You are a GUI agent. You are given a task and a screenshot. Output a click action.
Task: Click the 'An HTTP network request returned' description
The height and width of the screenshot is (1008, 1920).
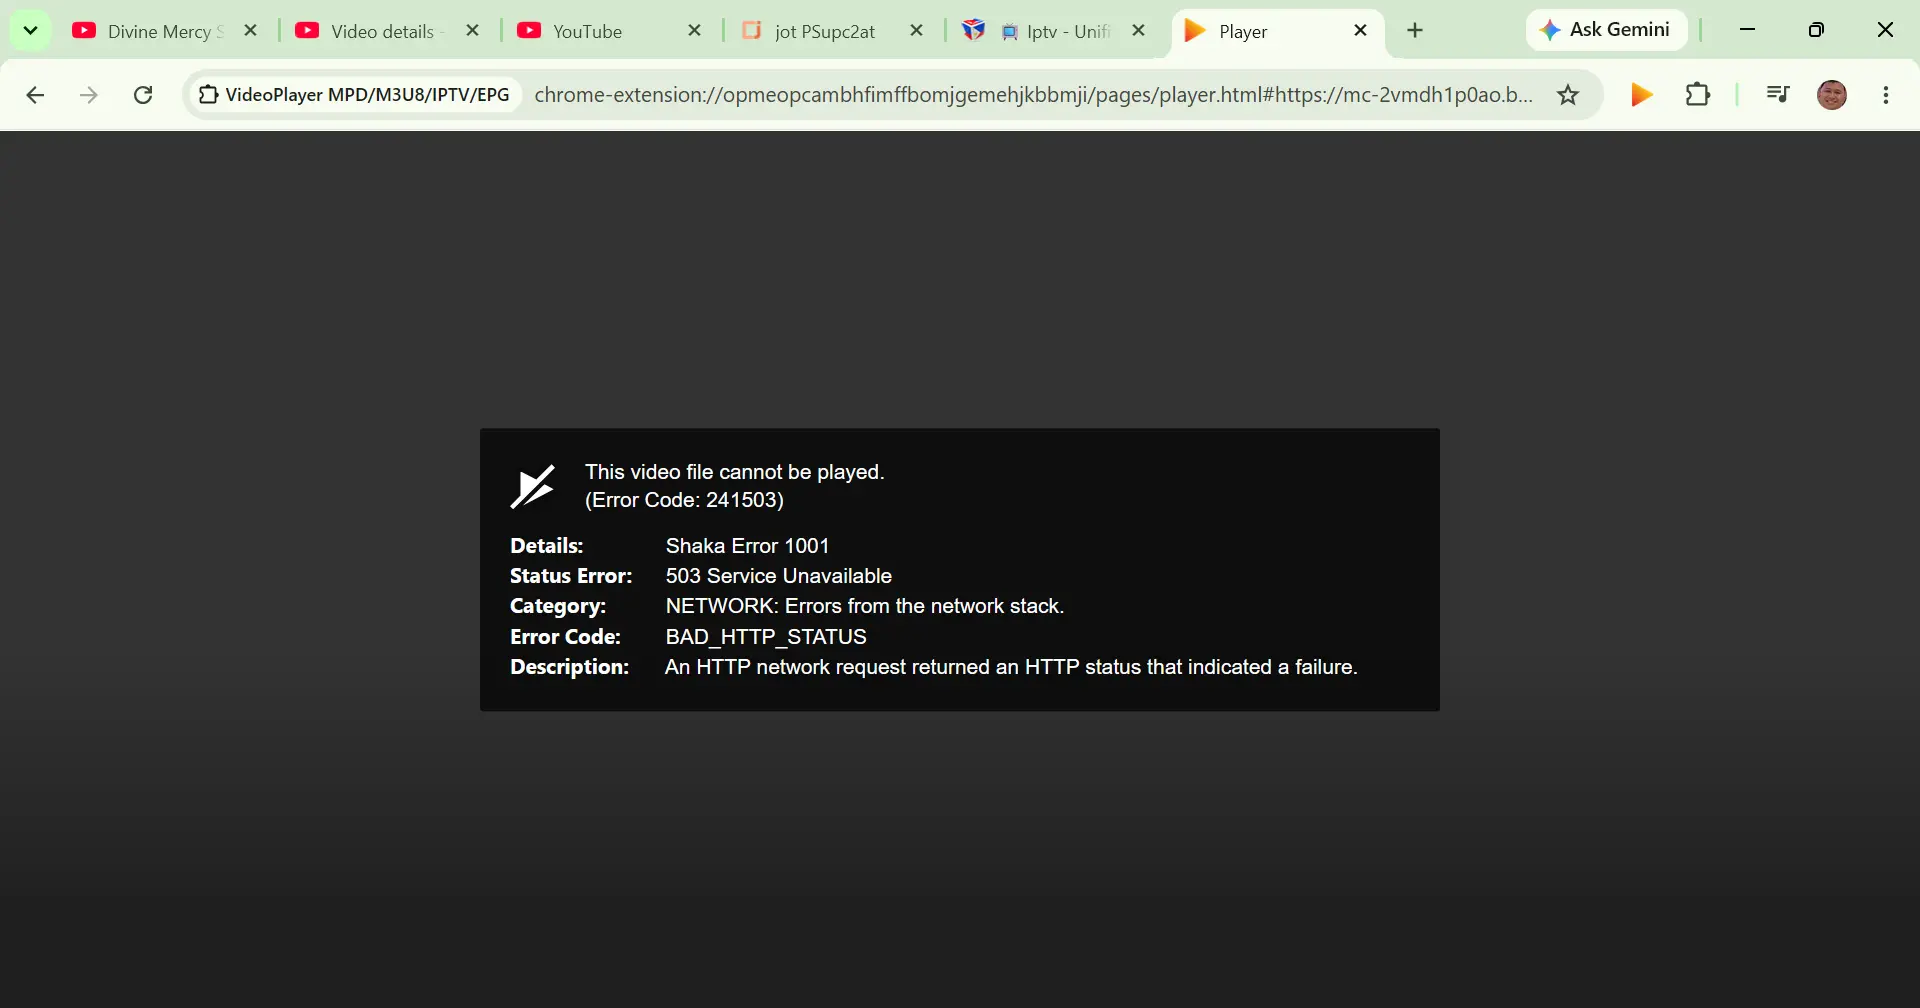(1011, 667)
